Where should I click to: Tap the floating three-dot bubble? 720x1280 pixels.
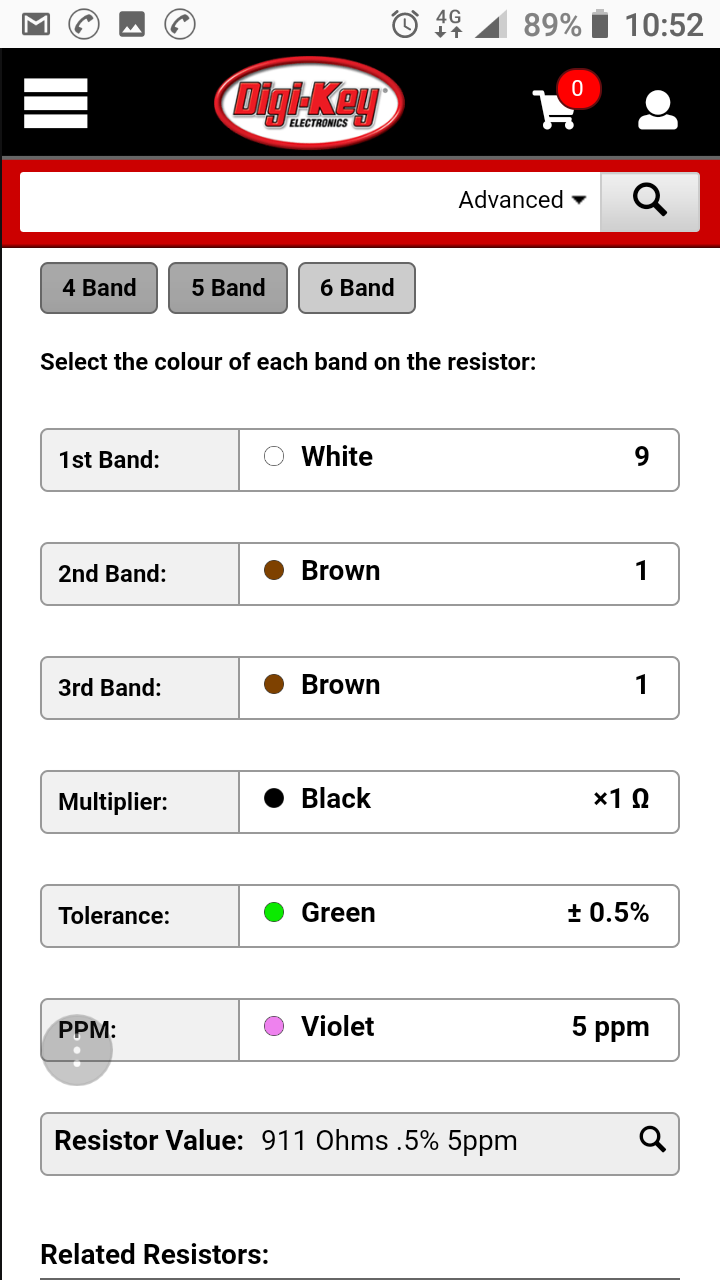click(x=77, y=1049)
